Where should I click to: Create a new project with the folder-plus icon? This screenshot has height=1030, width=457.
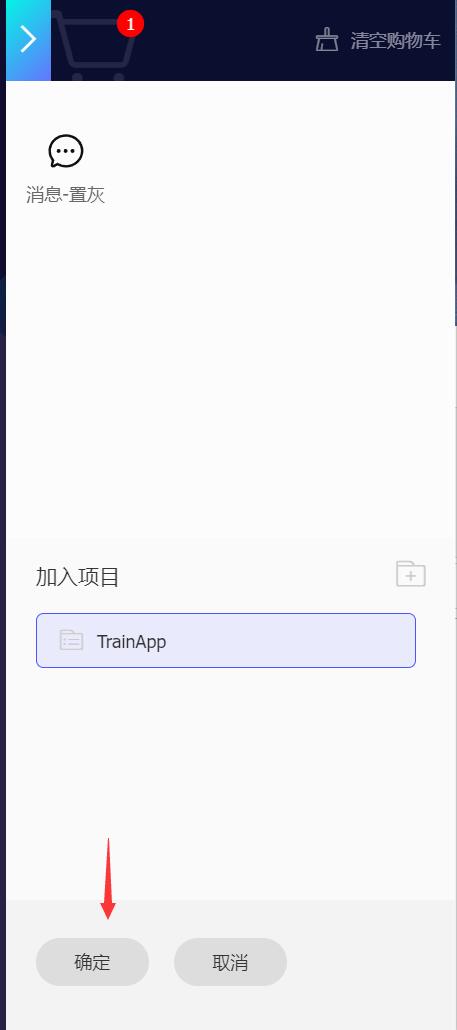411,573
